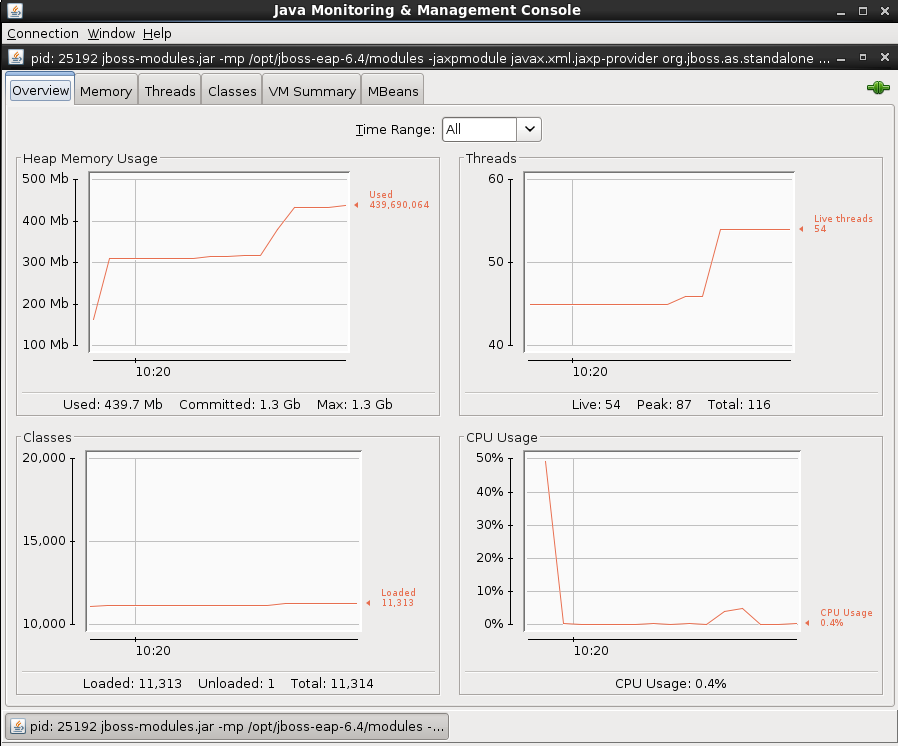This screenshot has height=746, width=898.
Task: Click 'CPU Usage: 0.4%' summary text
Action: tap(671, 684)
